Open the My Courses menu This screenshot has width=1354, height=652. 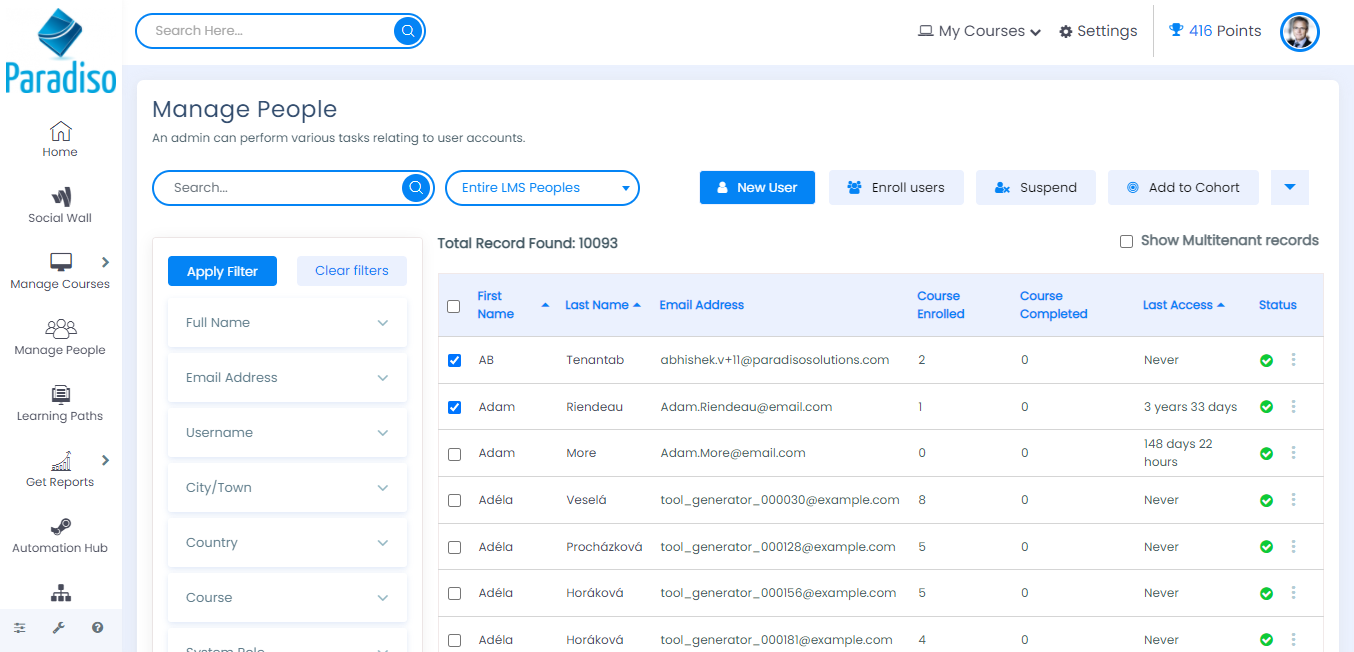(980, 31)
